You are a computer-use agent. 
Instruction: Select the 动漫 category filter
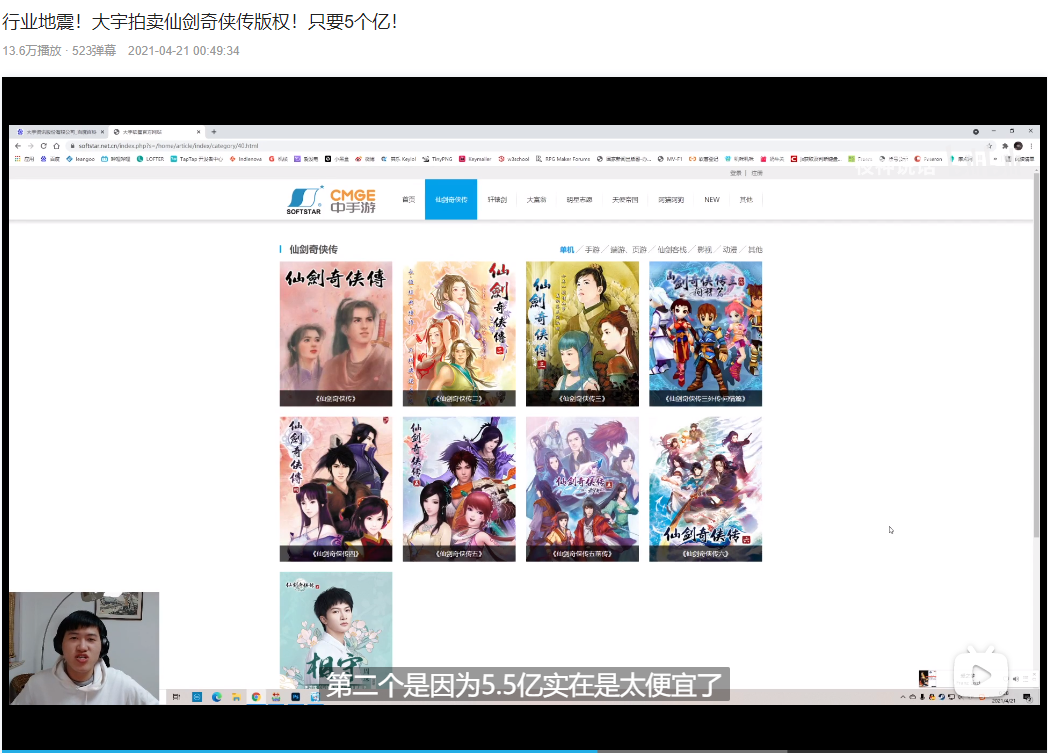(729, 249)
